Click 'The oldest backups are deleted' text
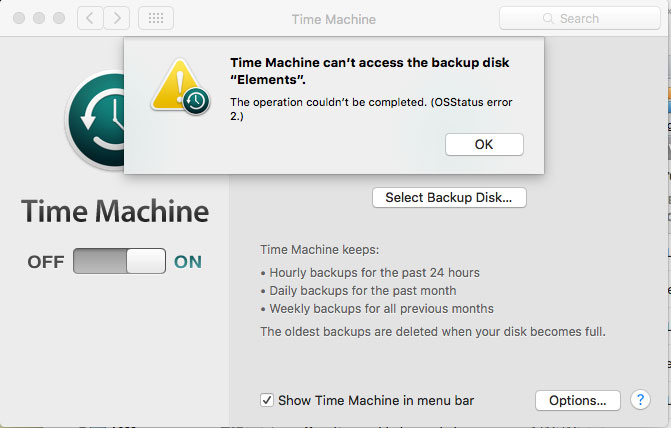 [433, 332]
